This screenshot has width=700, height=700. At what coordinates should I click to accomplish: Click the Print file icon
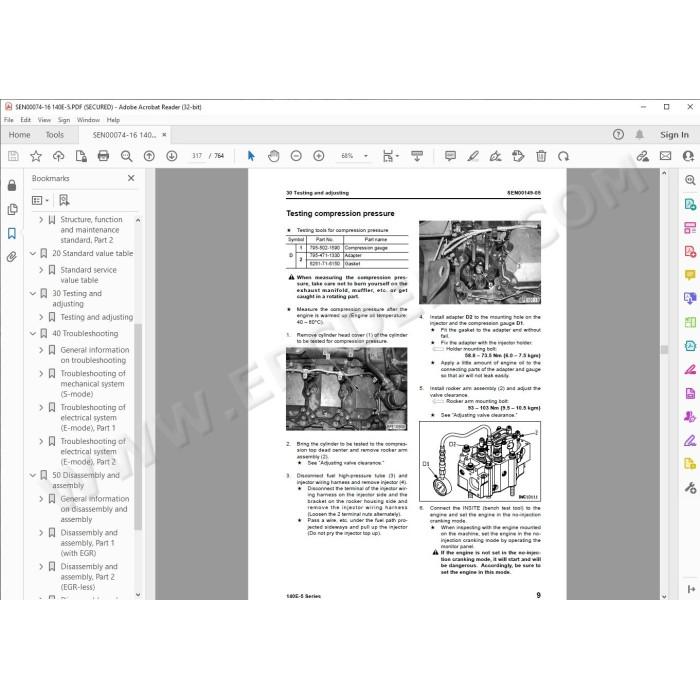click(103, 156)
